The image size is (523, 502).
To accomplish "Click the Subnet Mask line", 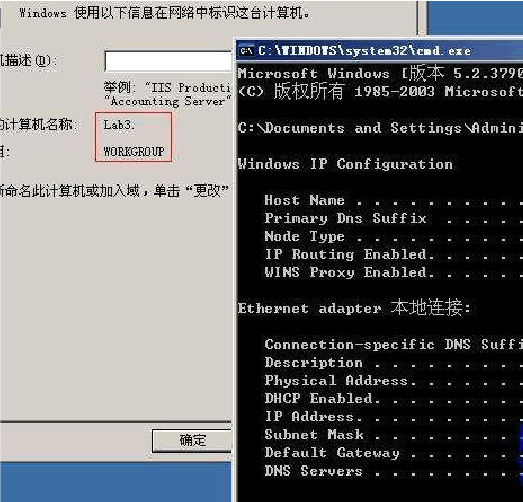I will pyautogui.click(x=394, y=435).
